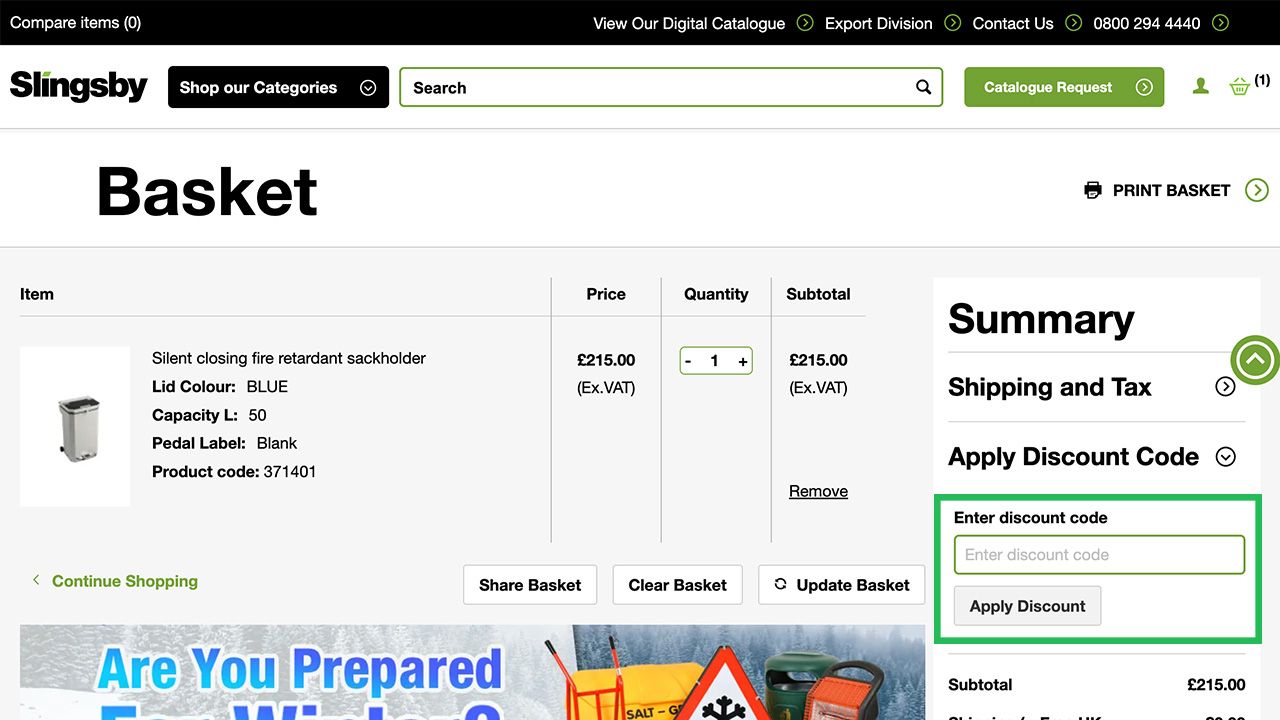The width and height of the screenshot is (1280, 720).
Task: Click Compare items (0) link
Action: coord(75,22)
